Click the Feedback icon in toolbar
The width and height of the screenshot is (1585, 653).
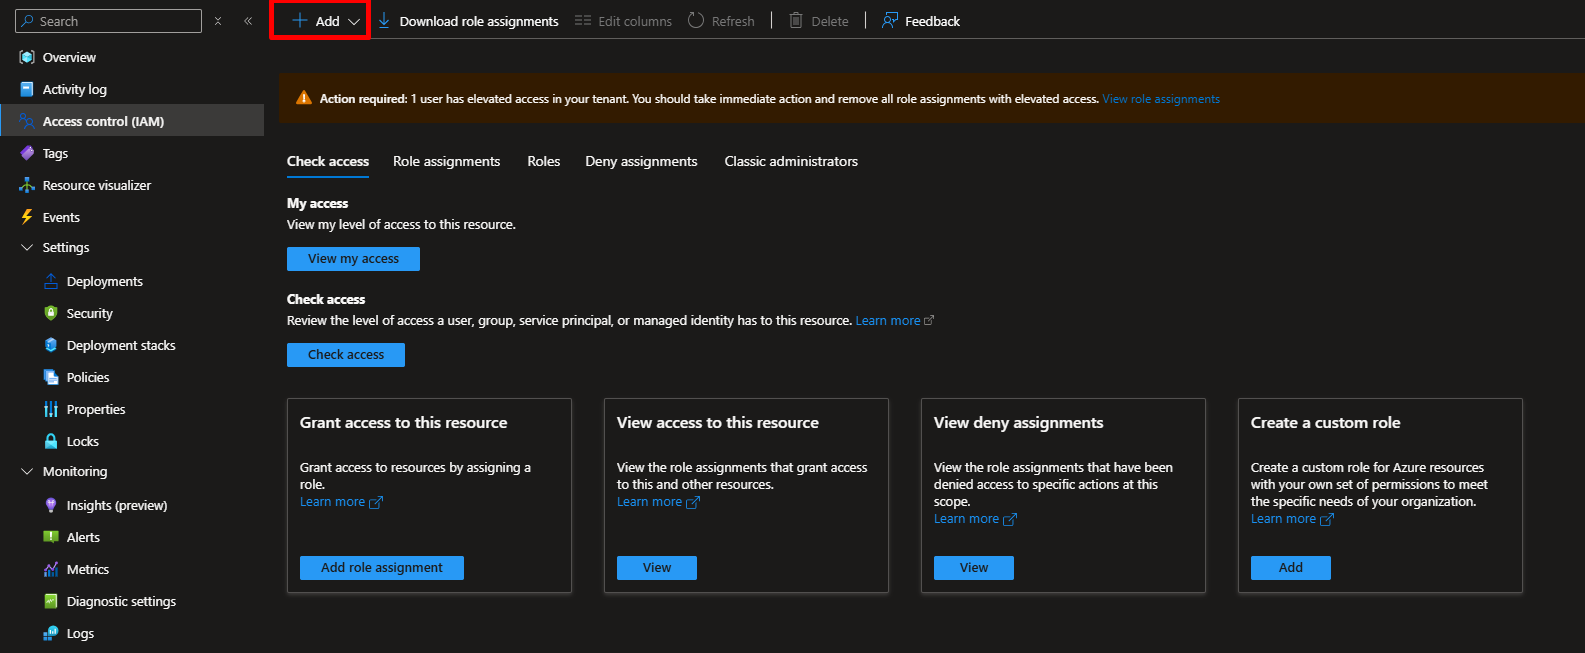click(x=889, y=21)
